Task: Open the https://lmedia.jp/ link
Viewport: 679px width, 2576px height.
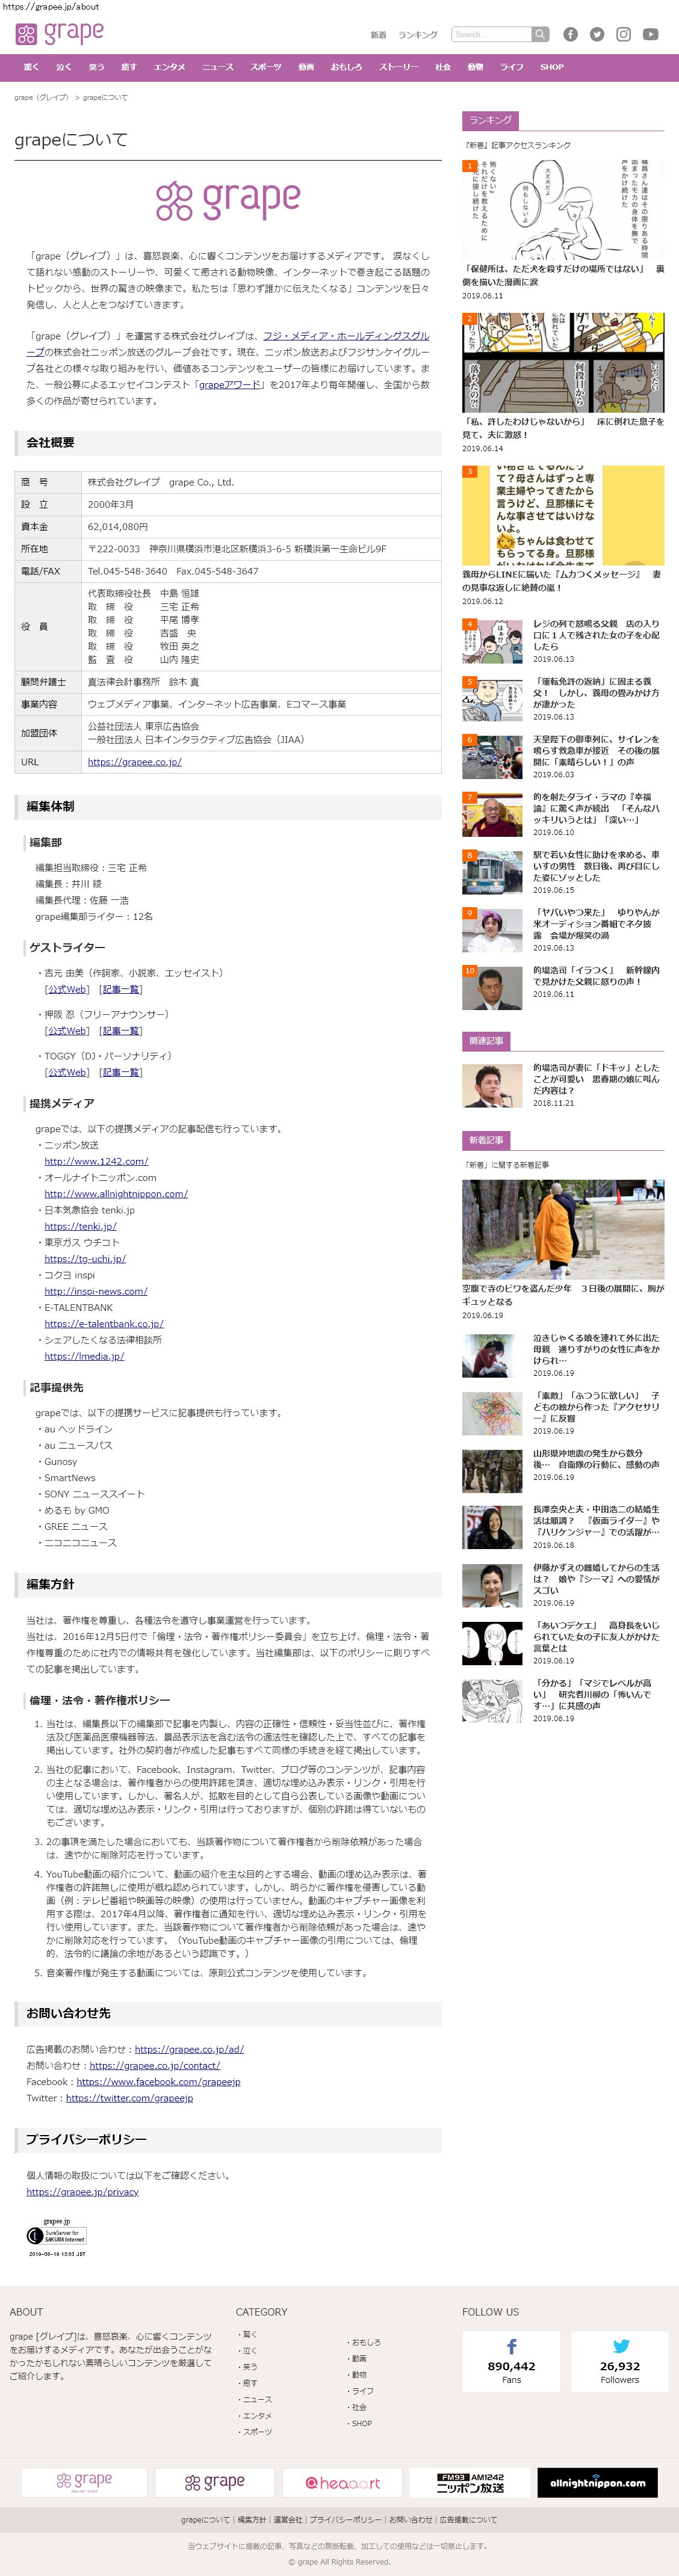Action: tap(84, 1356)
